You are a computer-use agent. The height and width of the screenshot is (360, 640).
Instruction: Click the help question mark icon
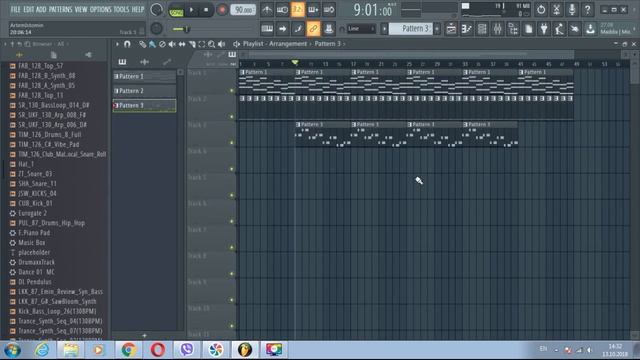(x=588, y=9)
